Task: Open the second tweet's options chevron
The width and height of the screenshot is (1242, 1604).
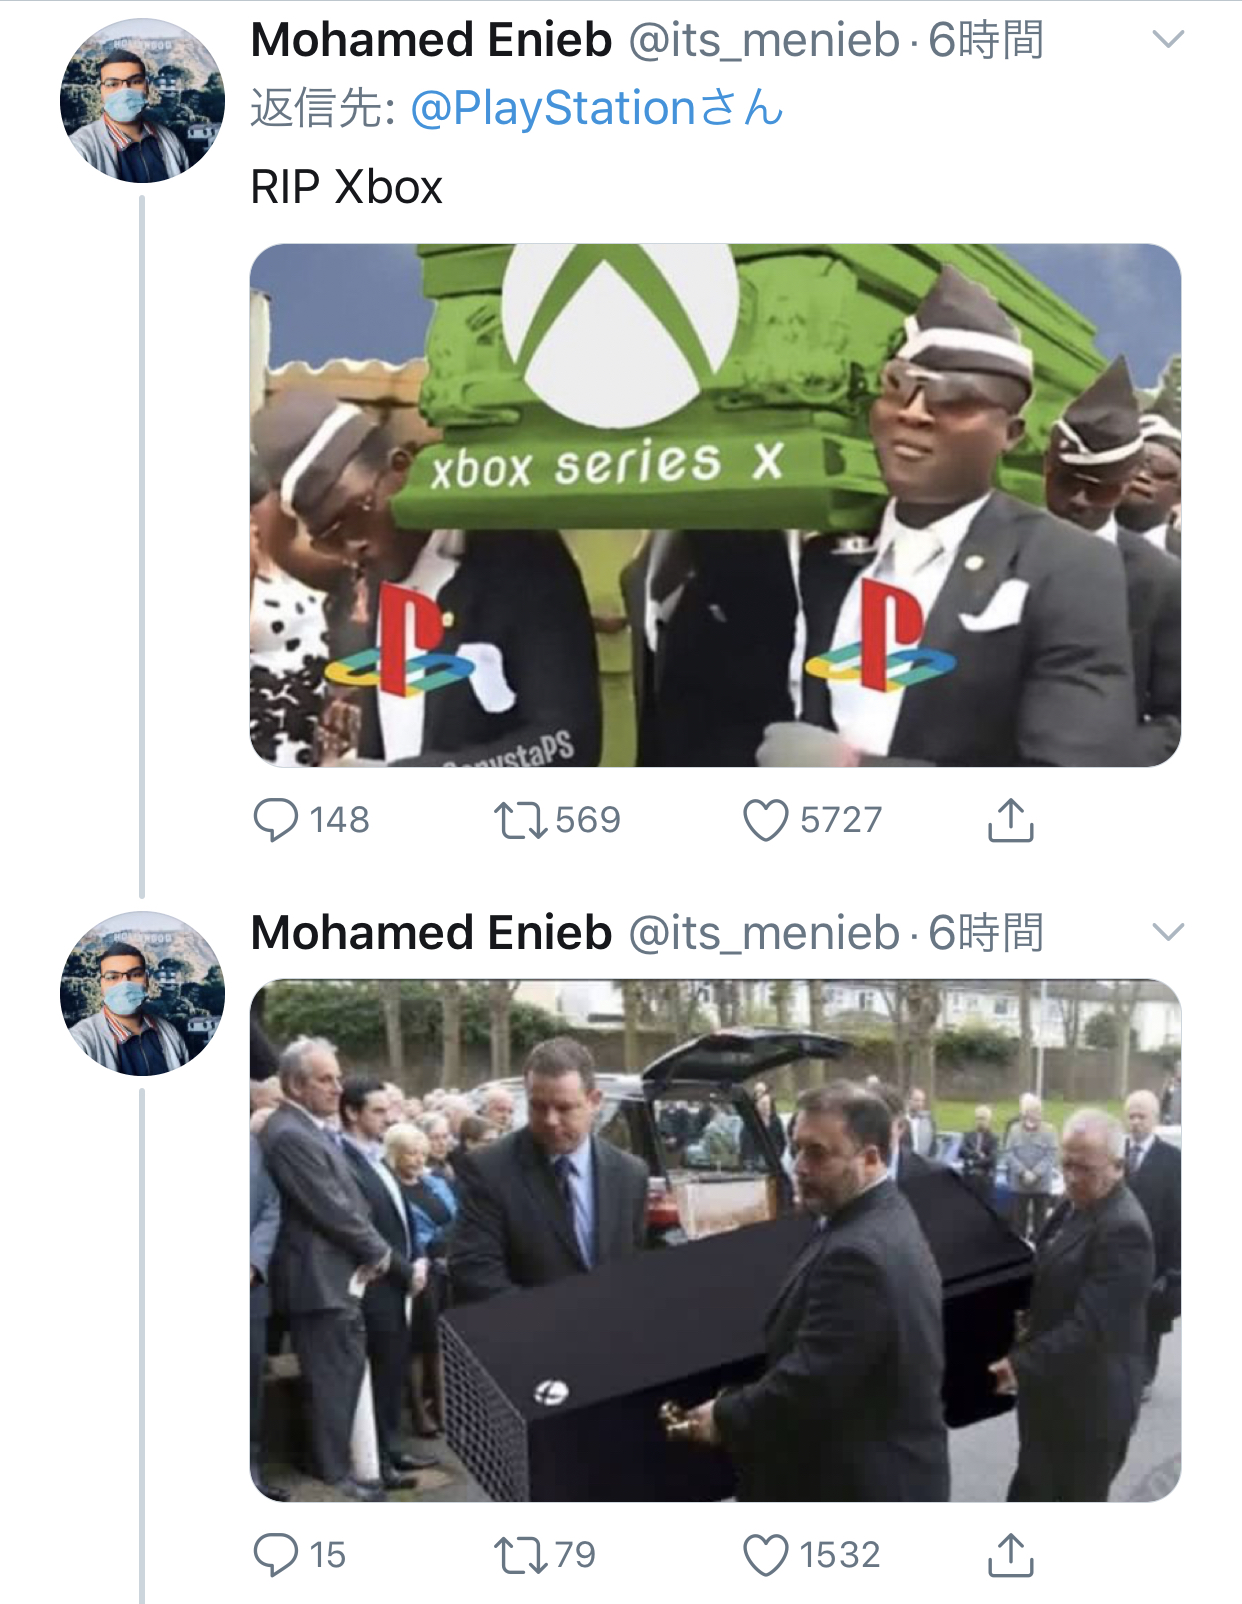Action: [1168, 932]
